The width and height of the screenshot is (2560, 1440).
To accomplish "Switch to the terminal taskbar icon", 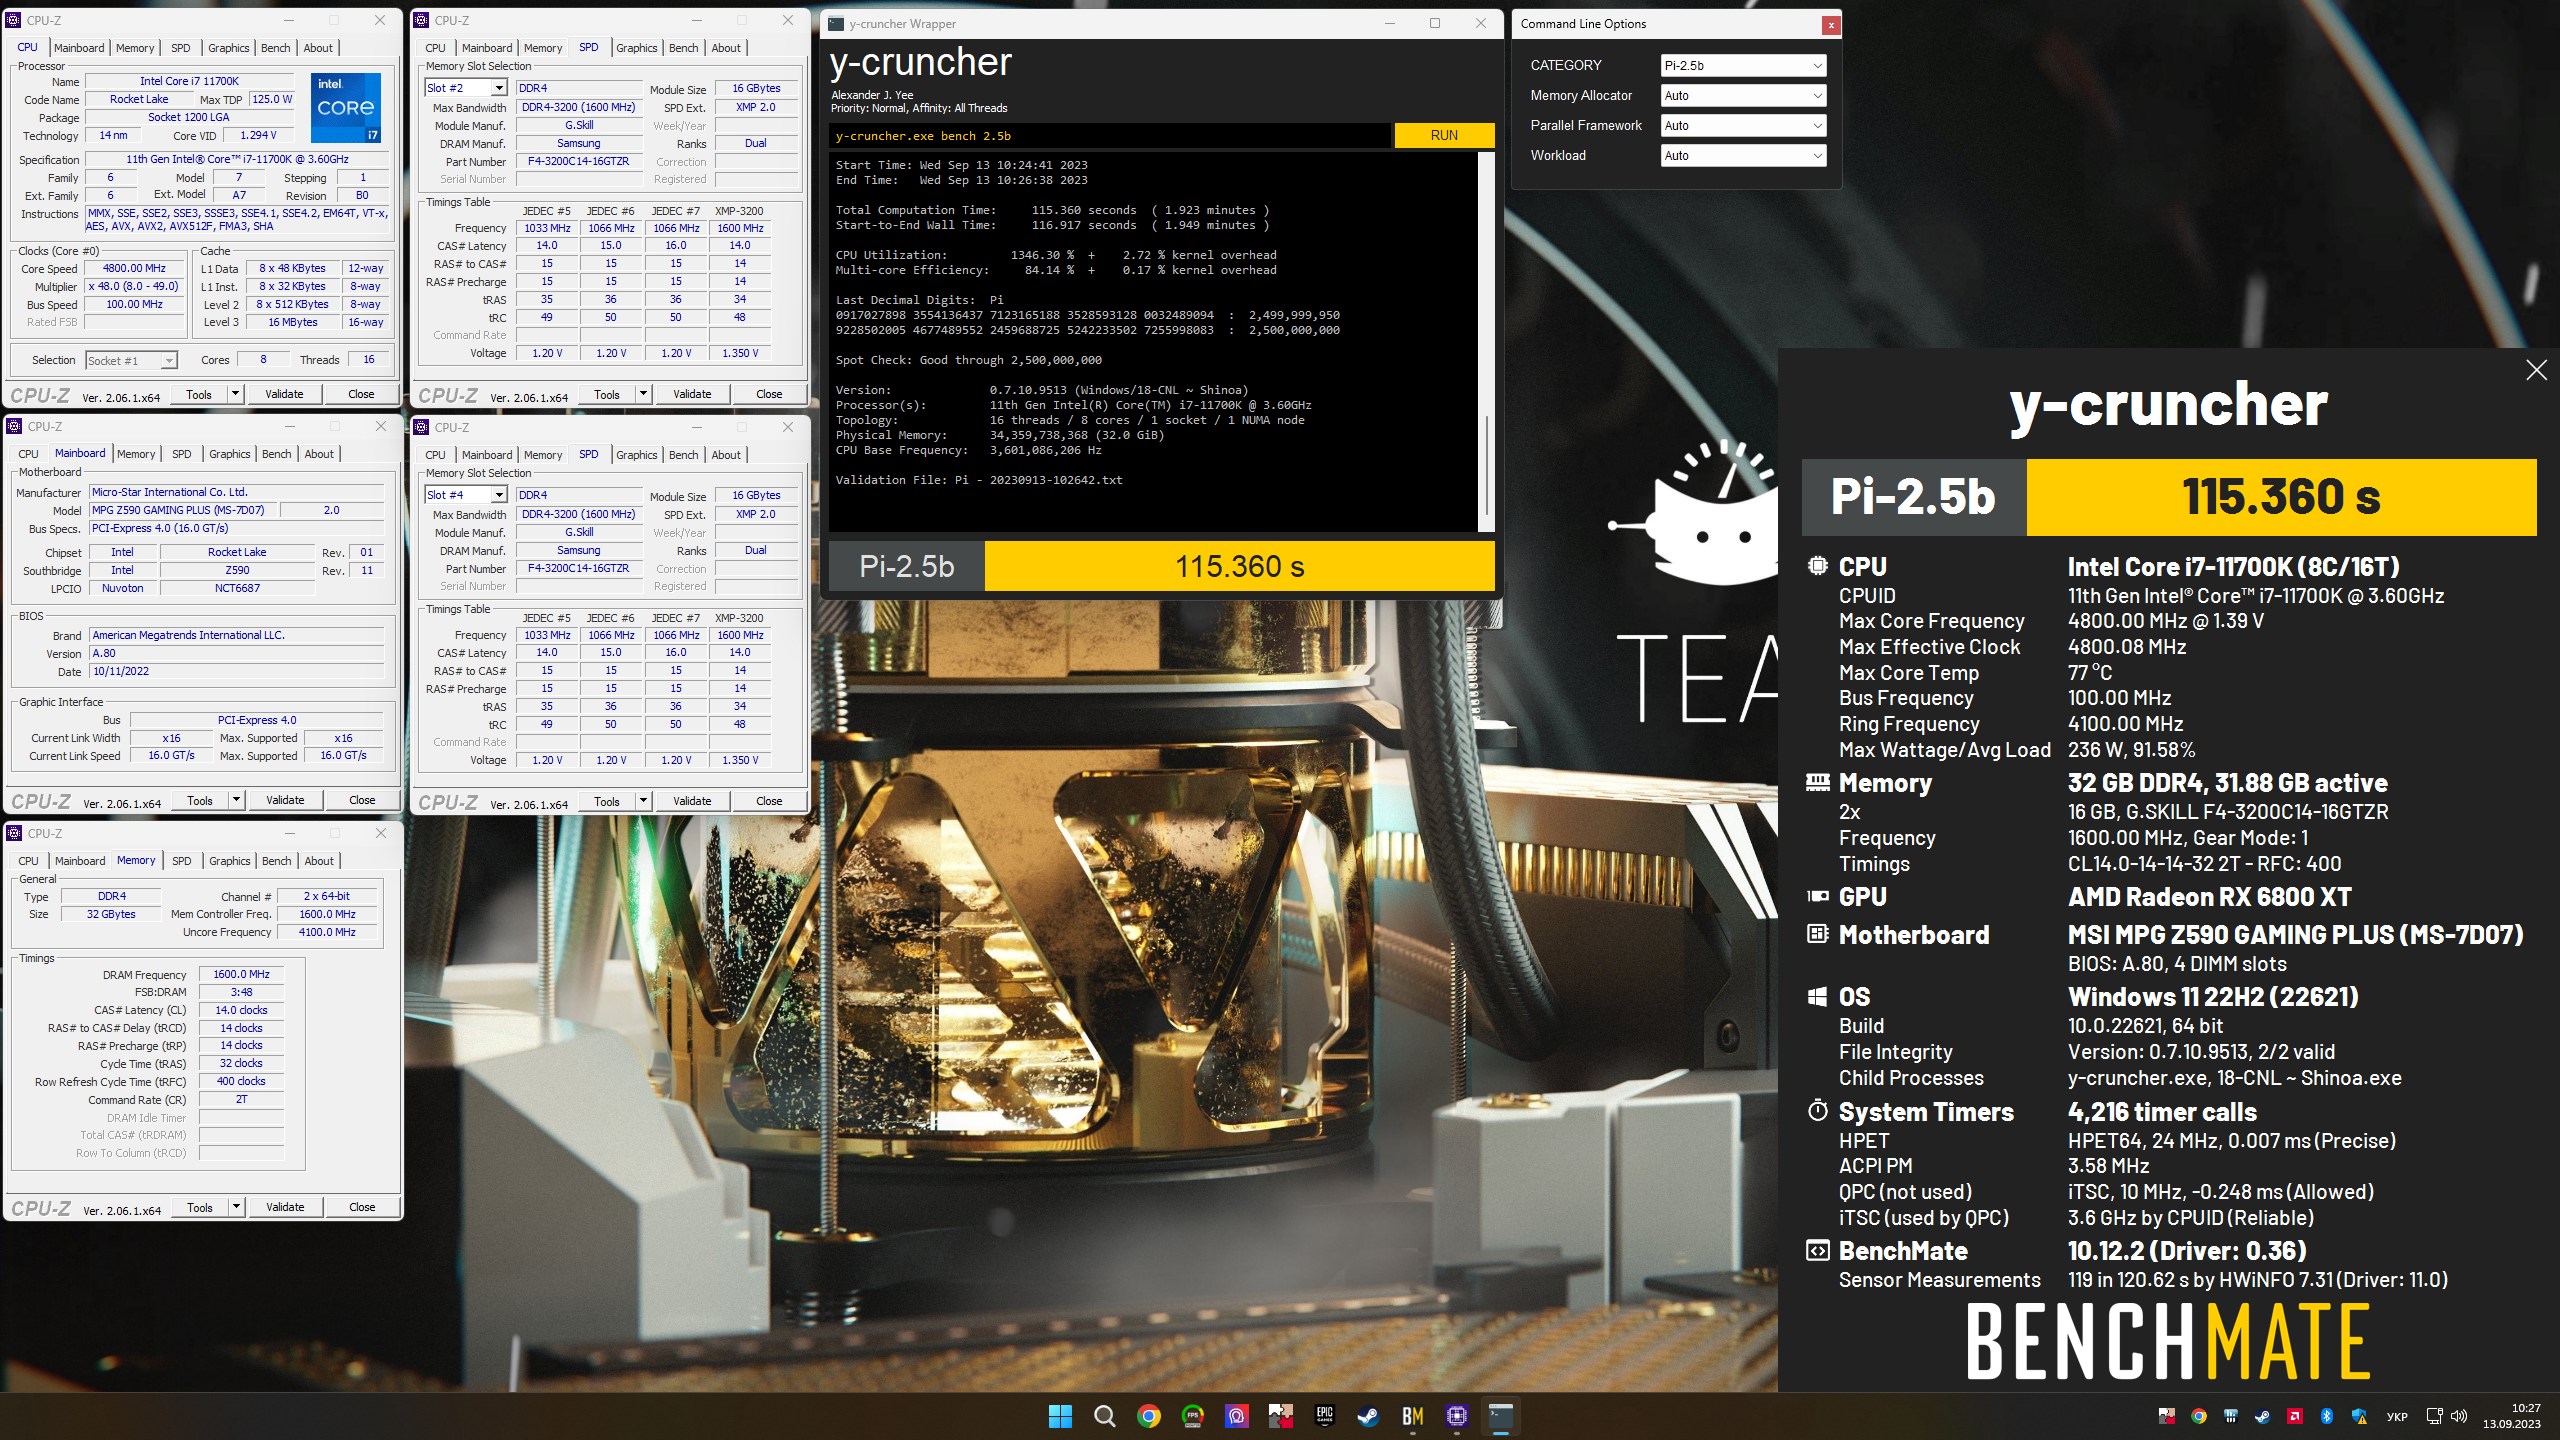I will [1501, 1416].
